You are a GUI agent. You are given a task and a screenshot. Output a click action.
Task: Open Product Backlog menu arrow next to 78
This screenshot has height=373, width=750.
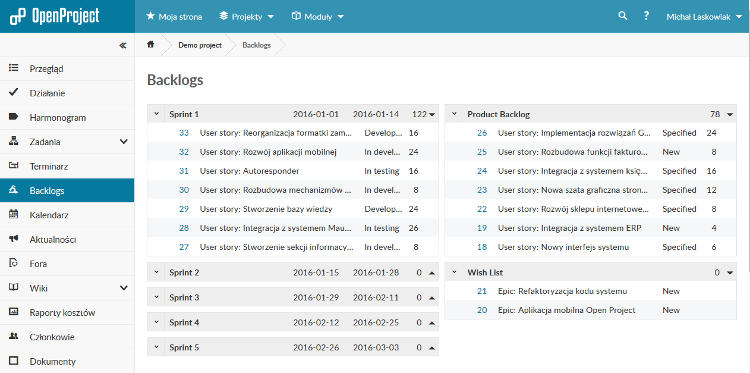[x=729, y=115]
